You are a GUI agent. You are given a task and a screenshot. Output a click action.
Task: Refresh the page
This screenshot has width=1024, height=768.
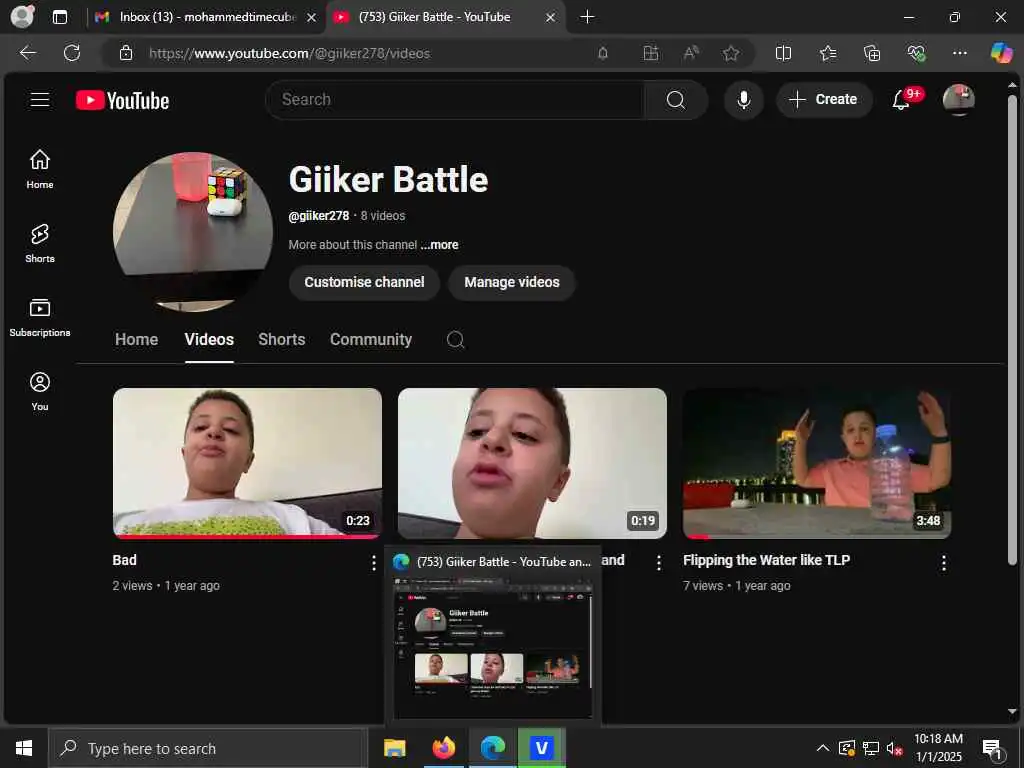[72, 53]
